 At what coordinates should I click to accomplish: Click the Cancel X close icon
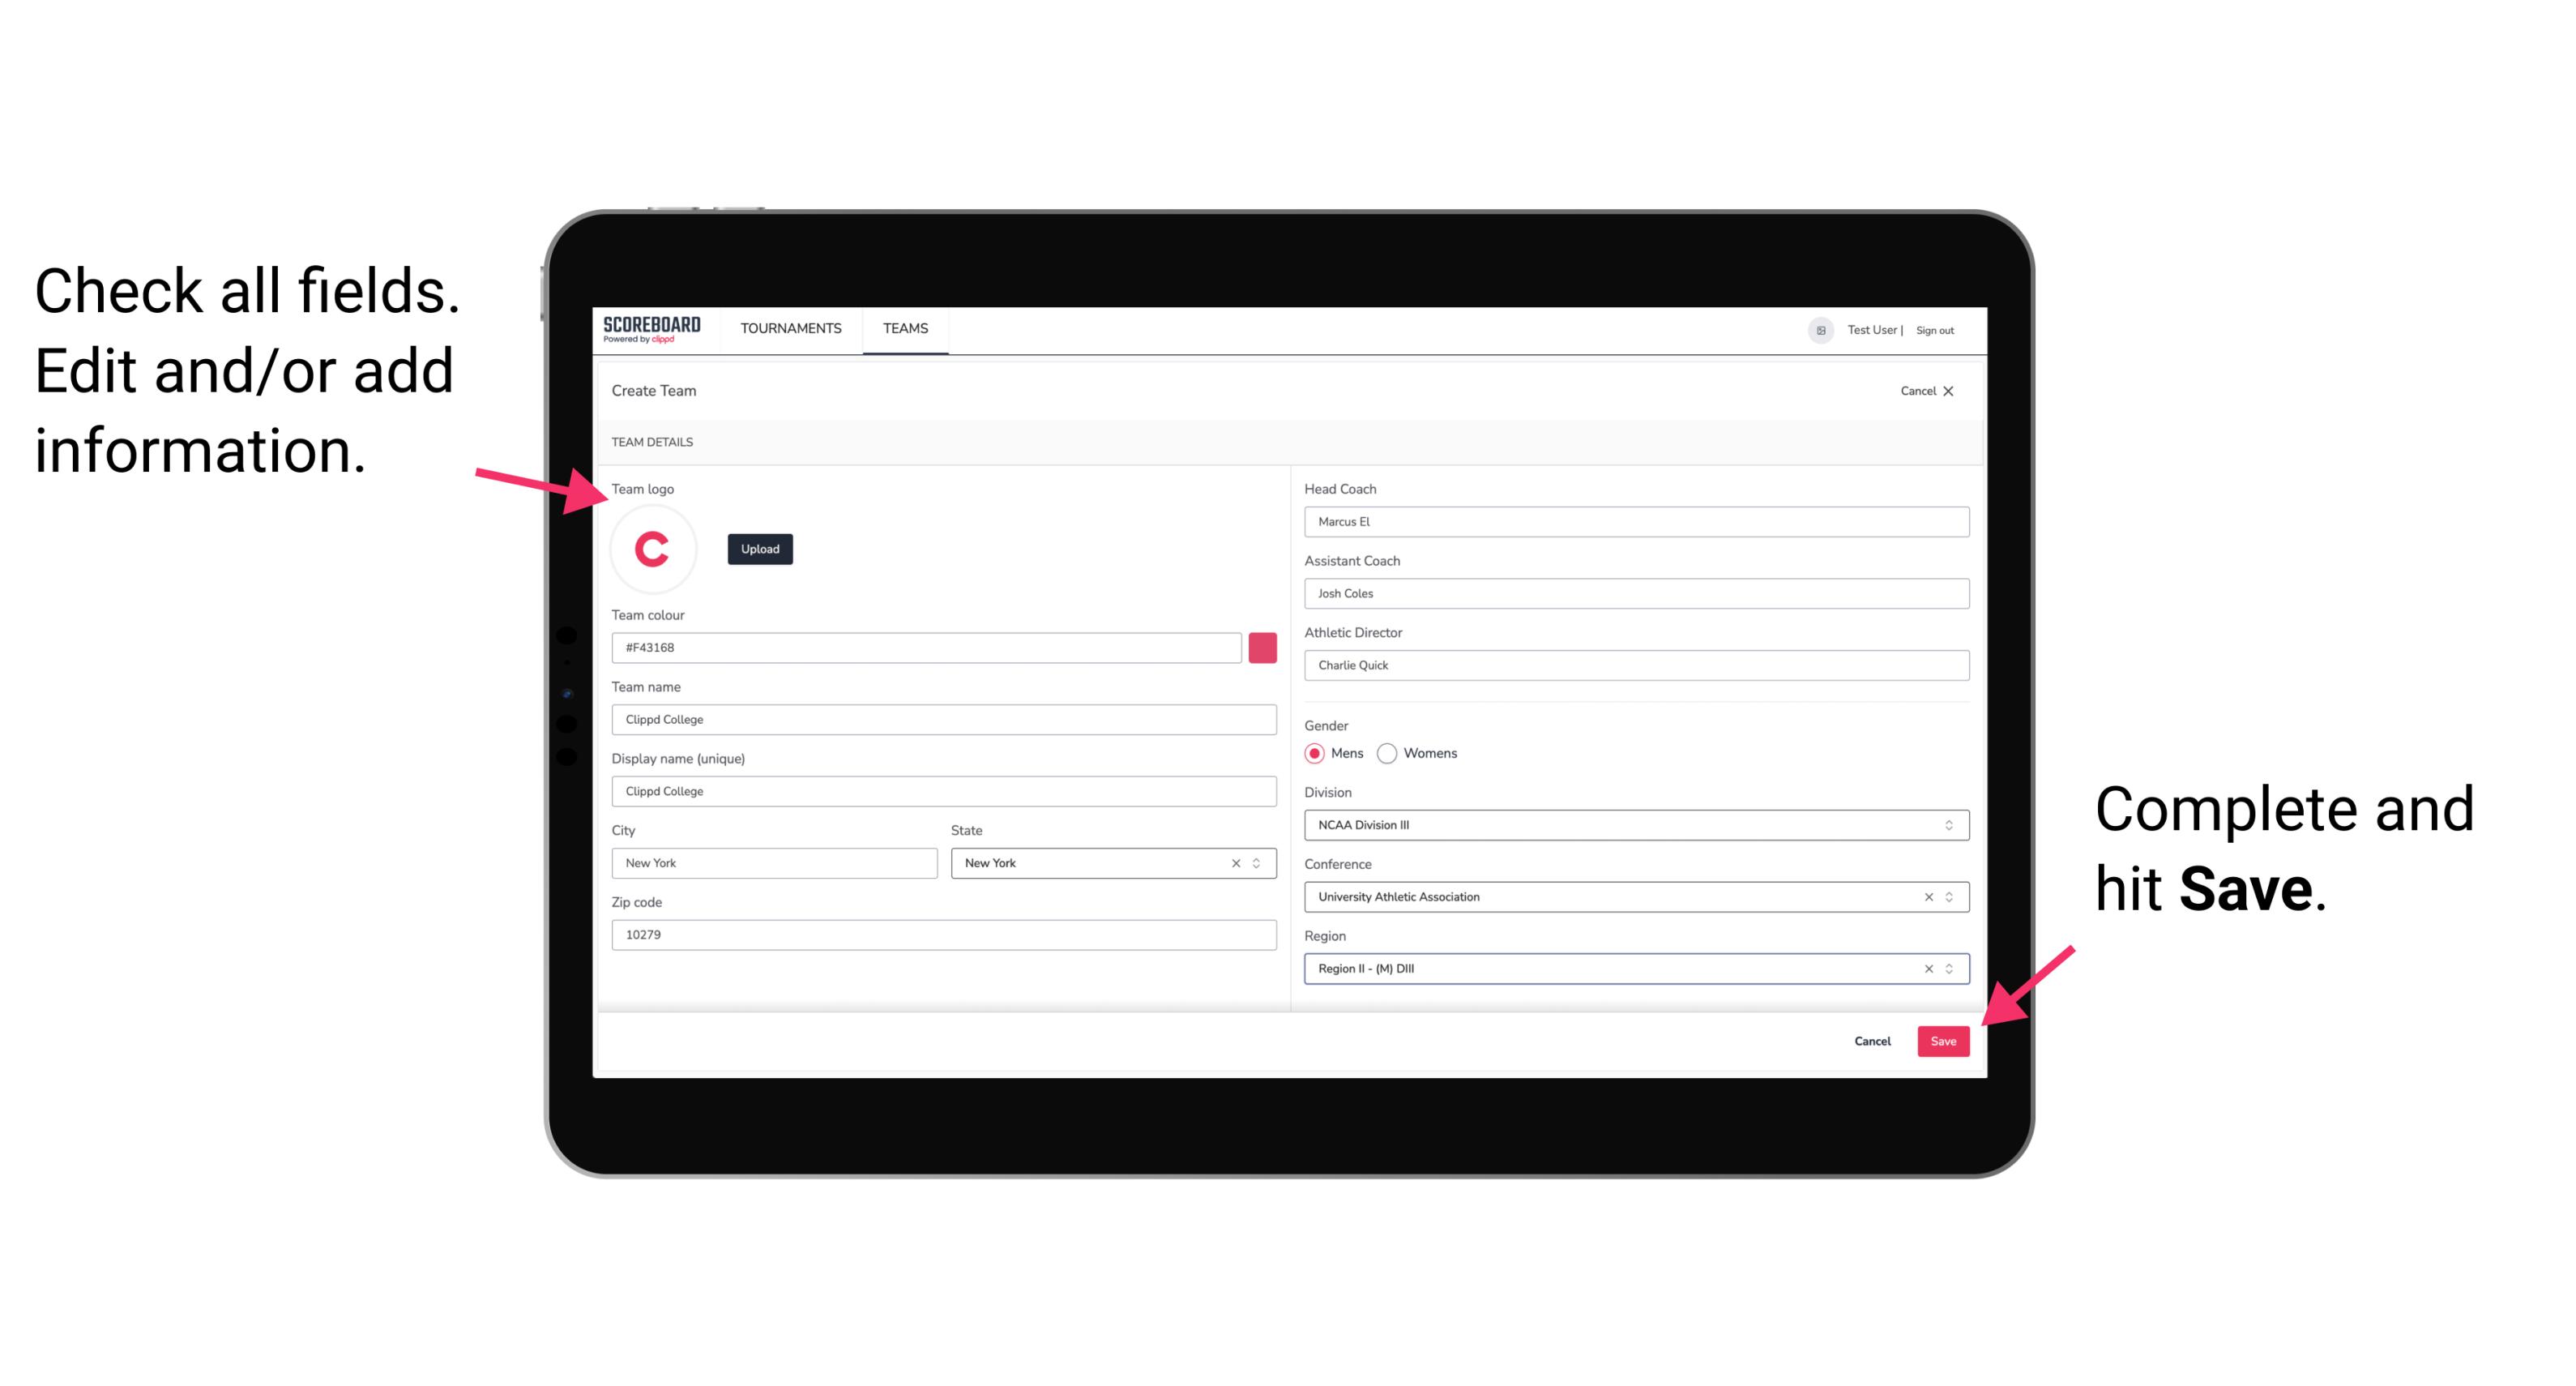1959,391
